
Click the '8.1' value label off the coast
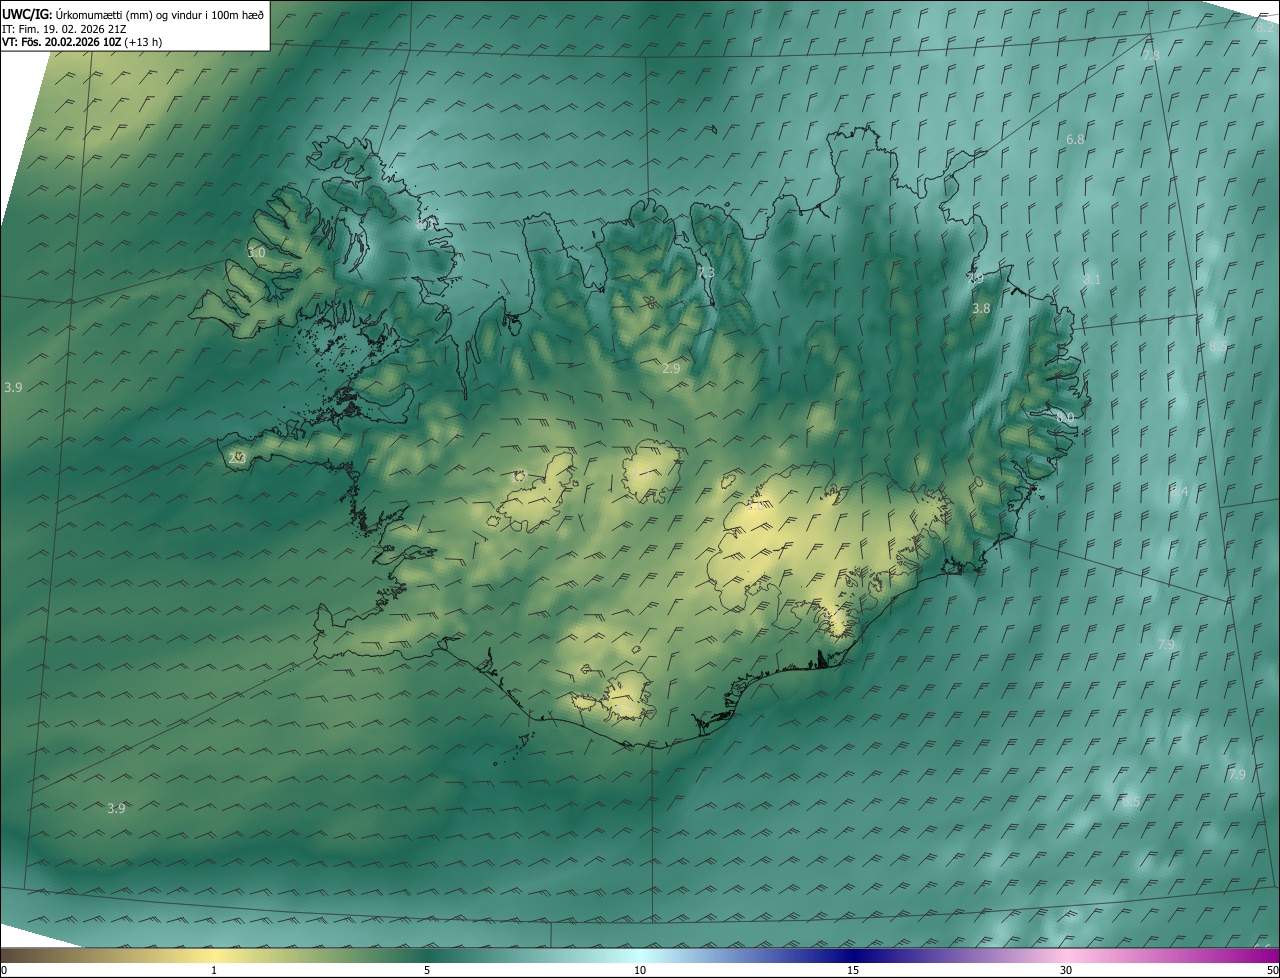click(1091, 280)
